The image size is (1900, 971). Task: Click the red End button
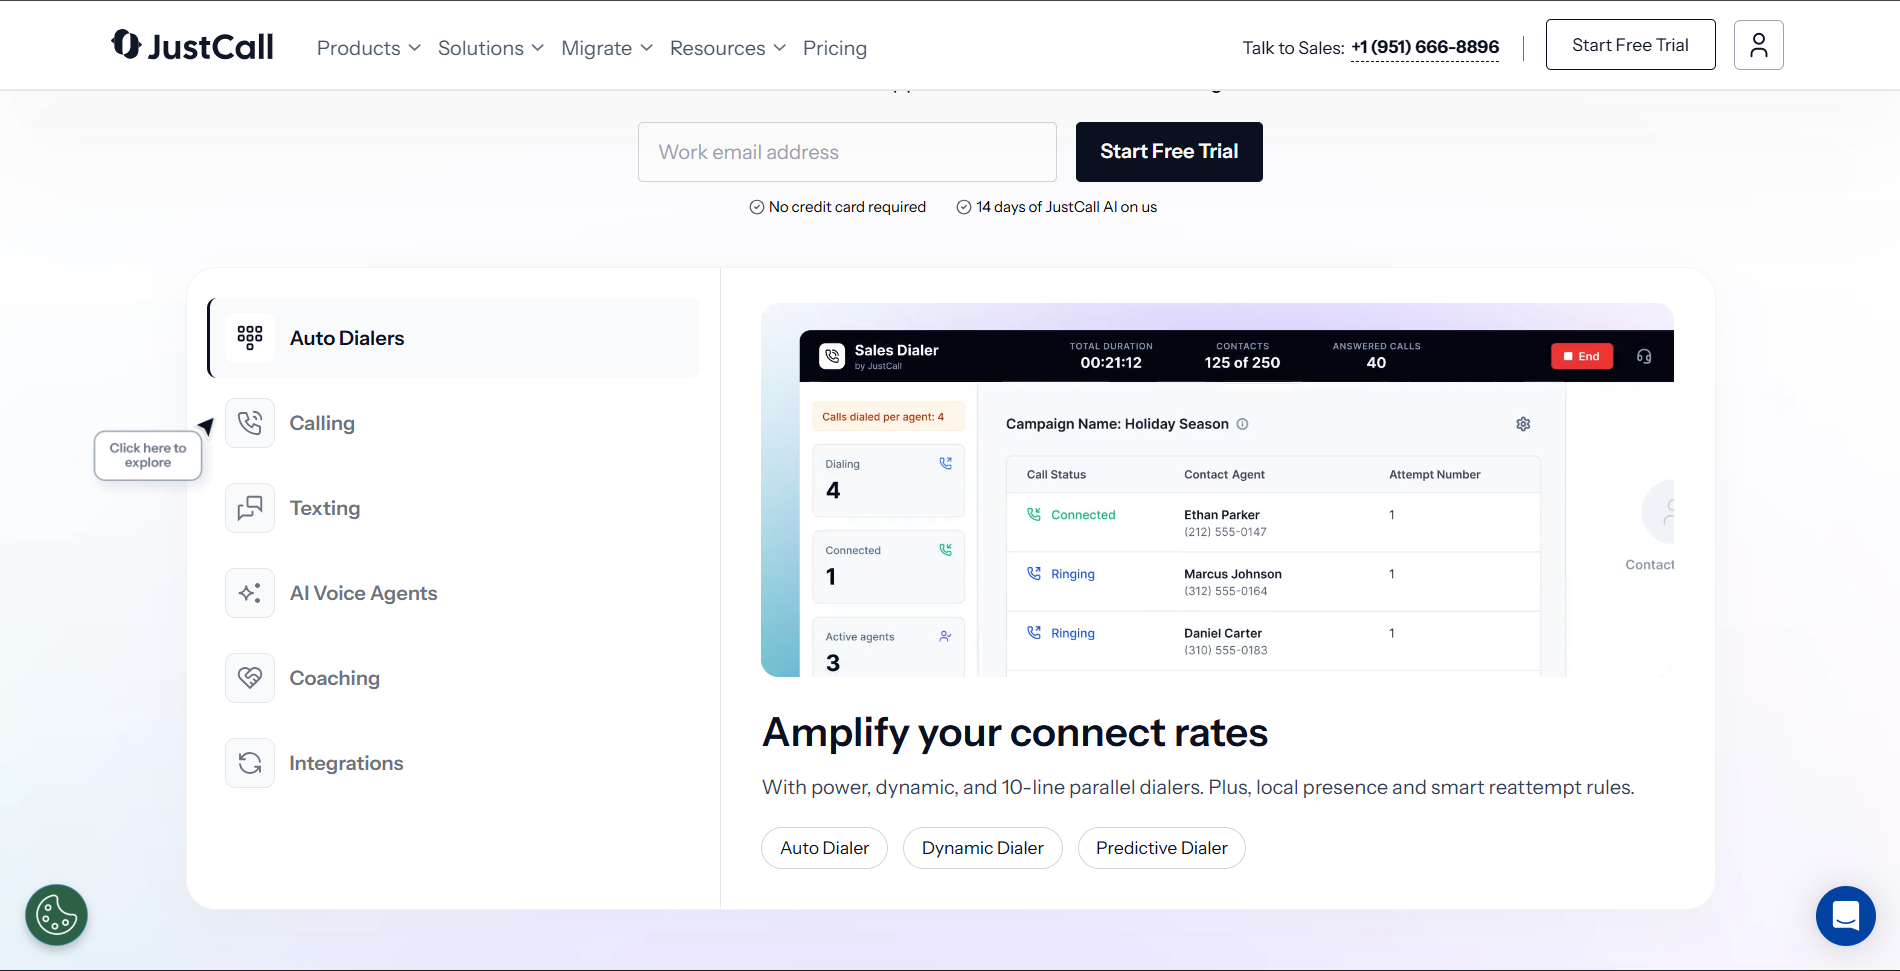pos(1582,356)
